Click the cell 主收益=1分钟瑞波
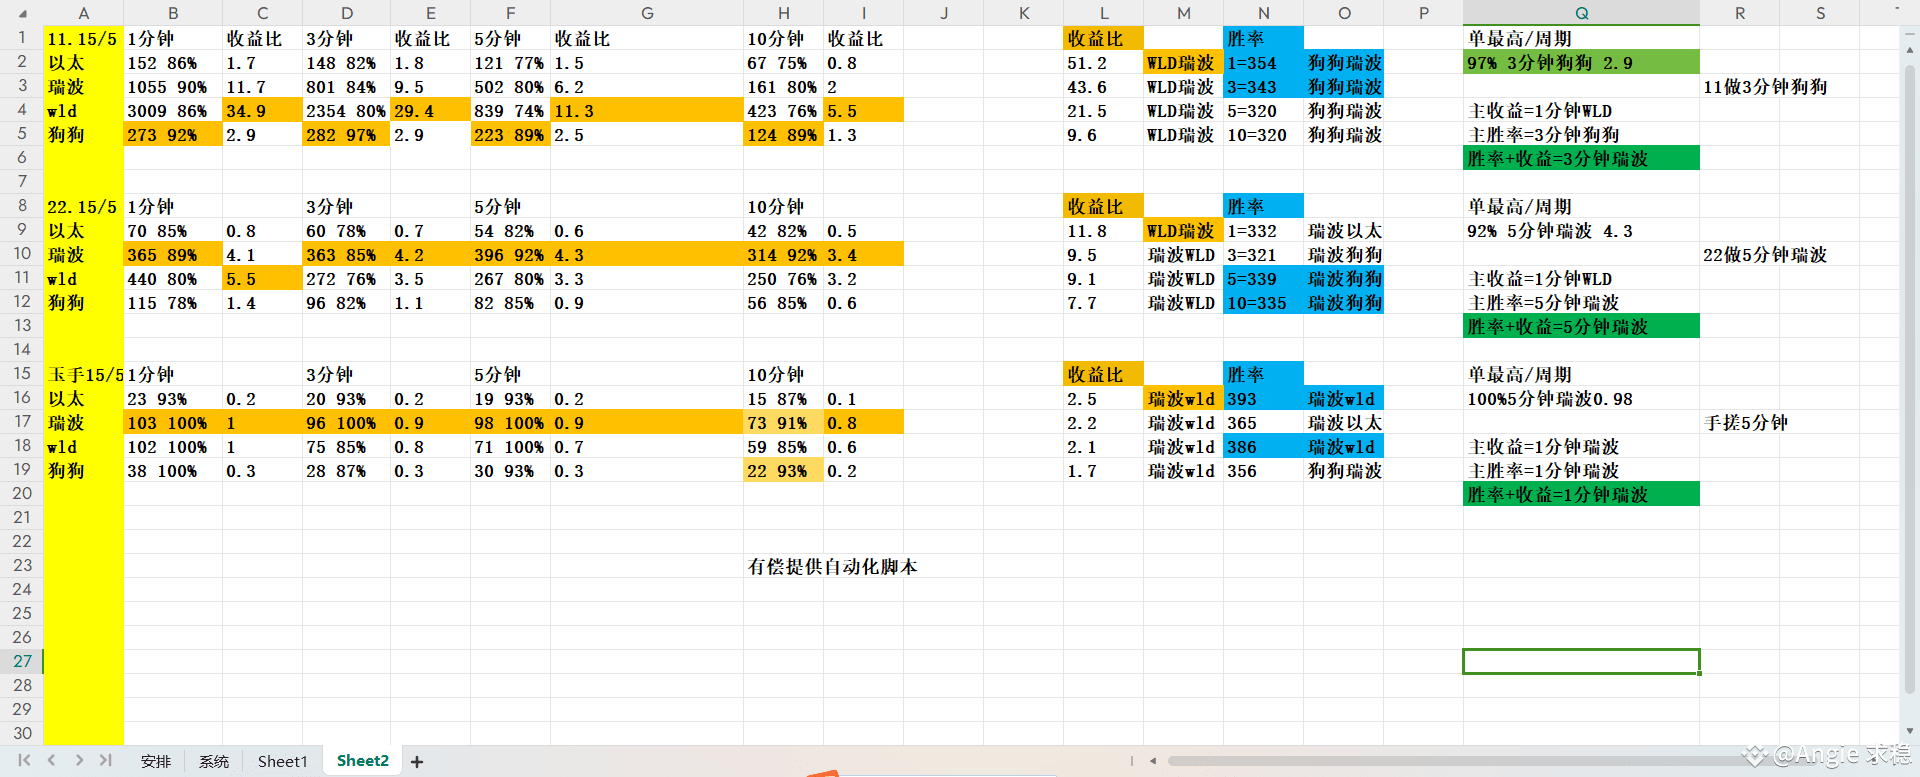This screenshot has width=1920, height=777. 1581,446
